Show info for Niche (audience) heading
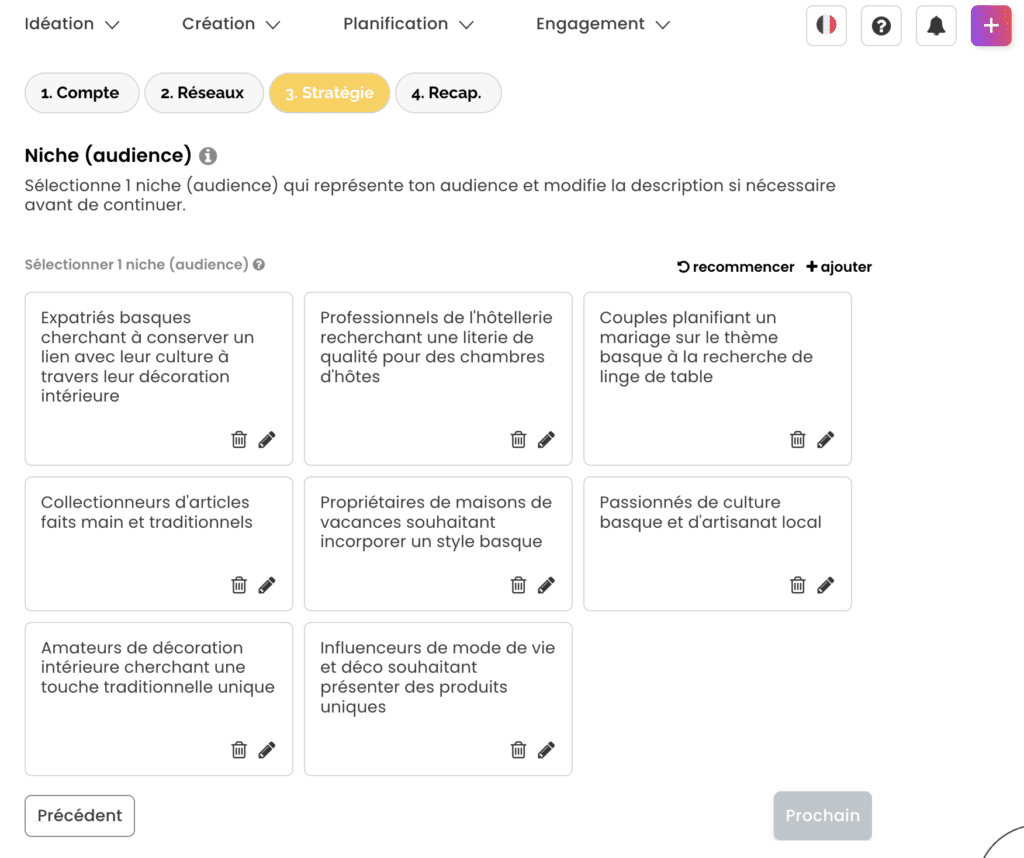The width and height of the screenshot is (1024, 858). pos(208,156)
